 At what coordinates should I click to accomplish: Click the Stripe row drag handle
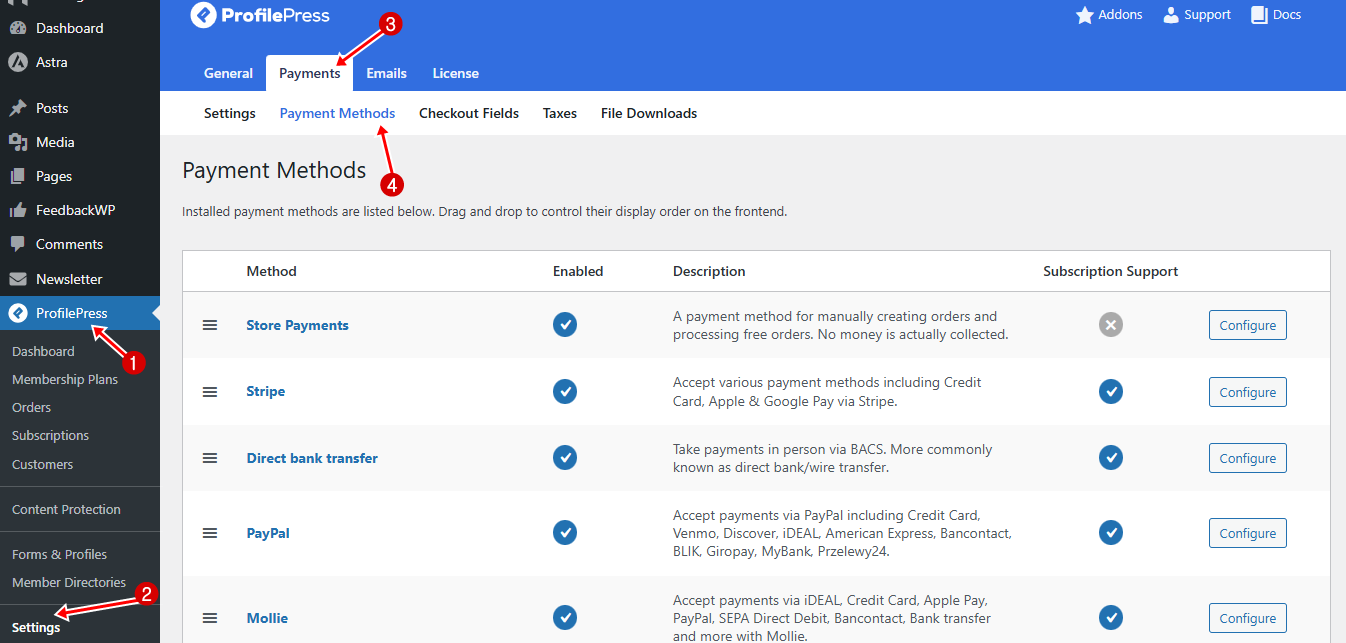[210, 392]
